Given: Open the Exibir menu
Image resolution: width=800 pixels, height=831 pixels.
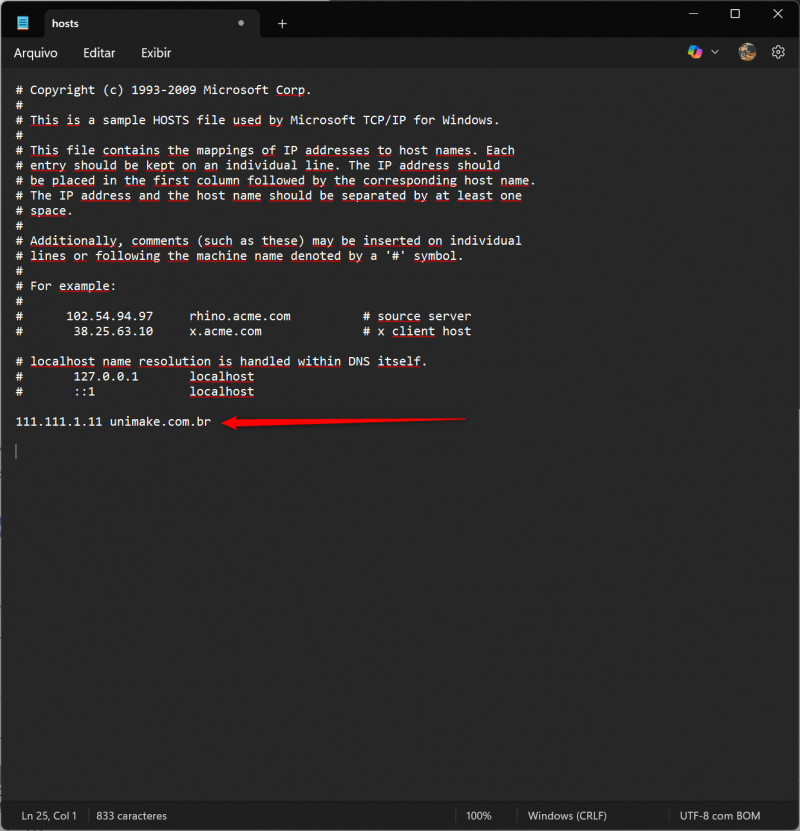Looking at the screenshot, I should (x=155, y=52).
